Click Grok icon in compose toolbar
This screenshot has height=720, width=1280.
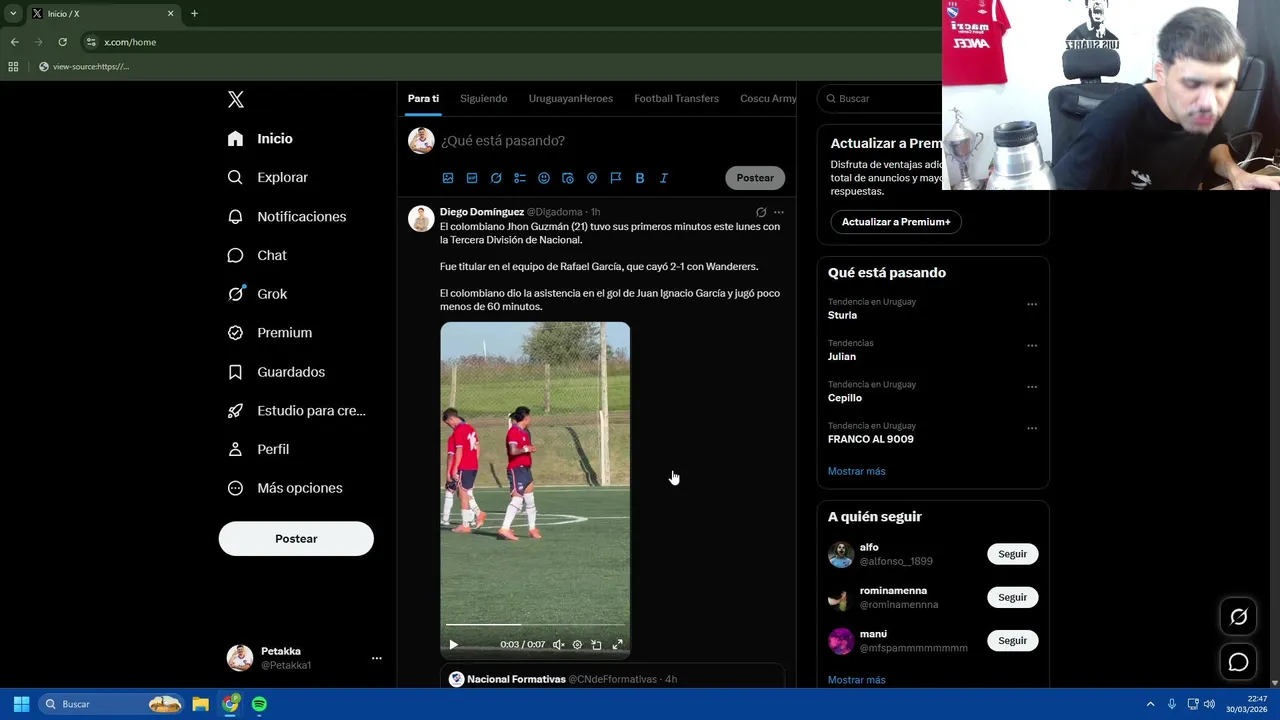click(496, 178)
